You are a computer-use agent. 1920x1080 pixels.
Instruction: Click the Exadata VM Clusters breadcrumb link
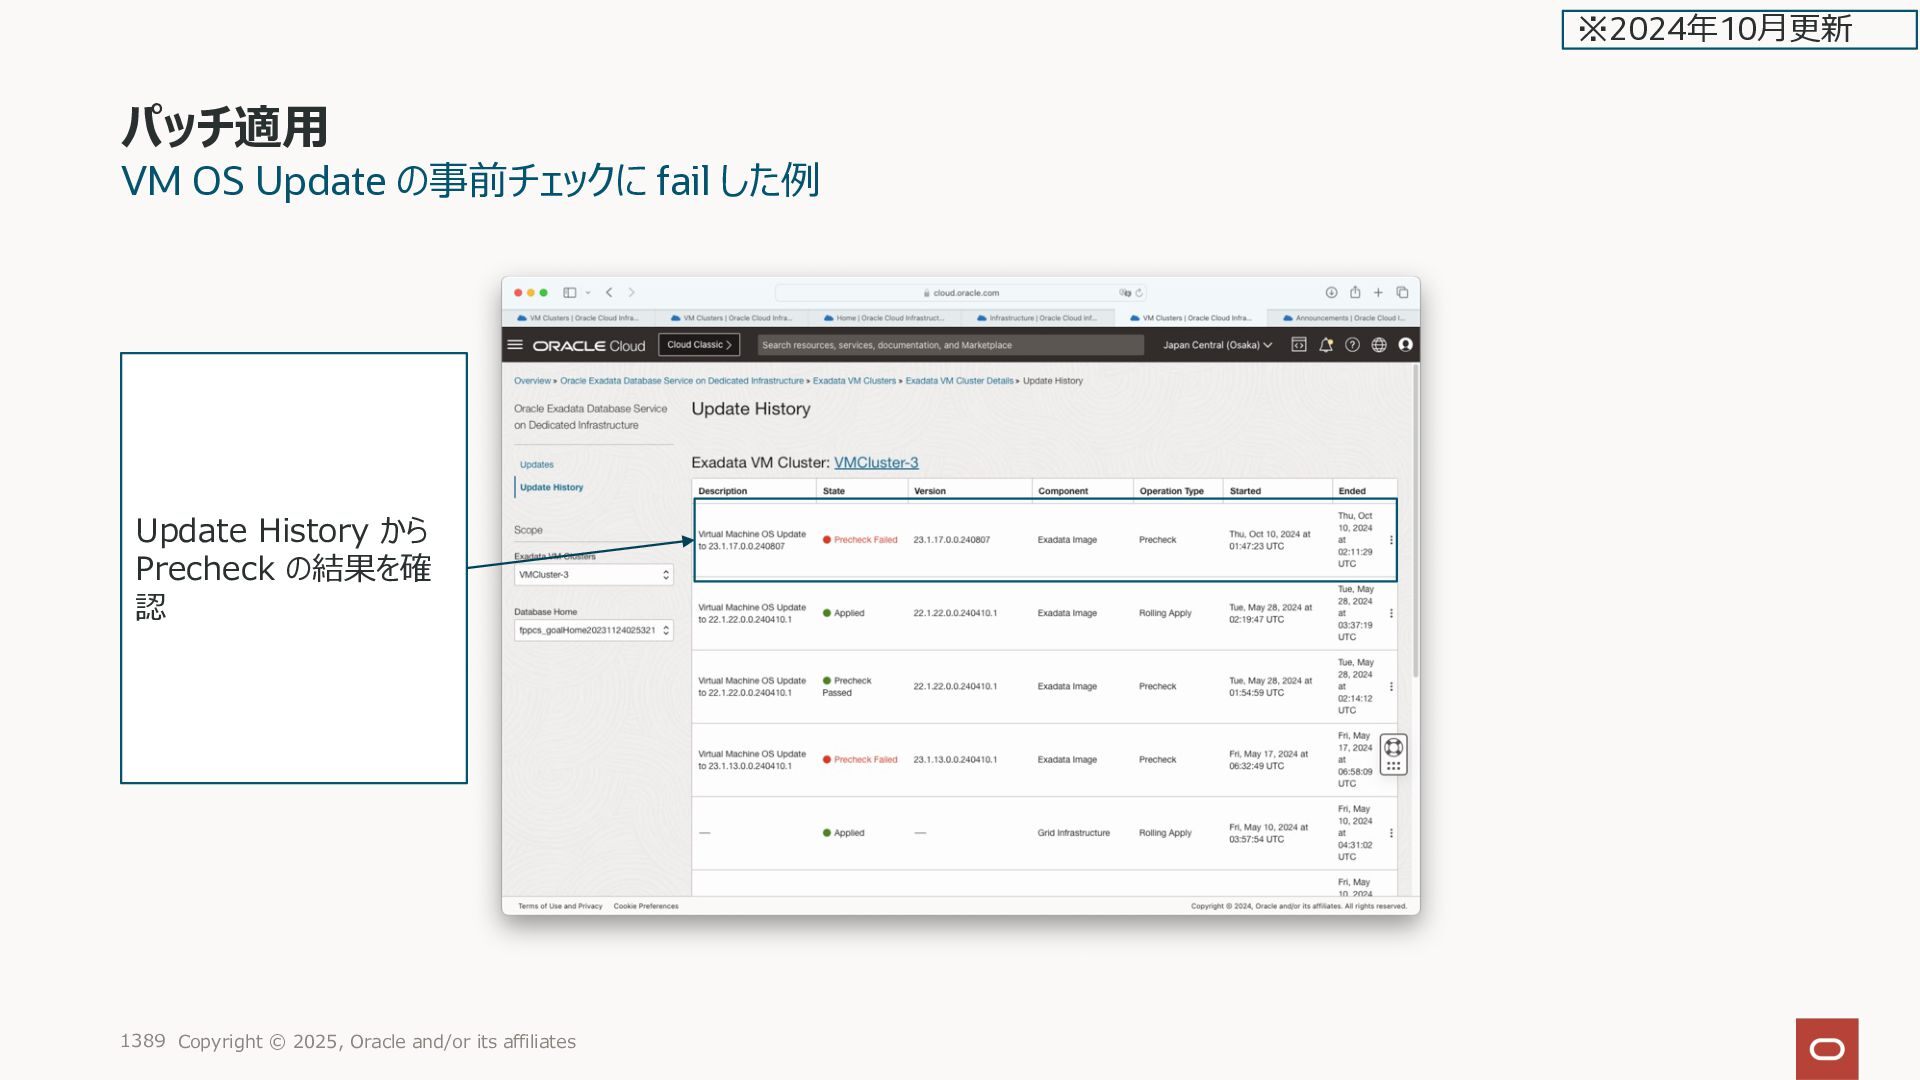pos(854,381)
